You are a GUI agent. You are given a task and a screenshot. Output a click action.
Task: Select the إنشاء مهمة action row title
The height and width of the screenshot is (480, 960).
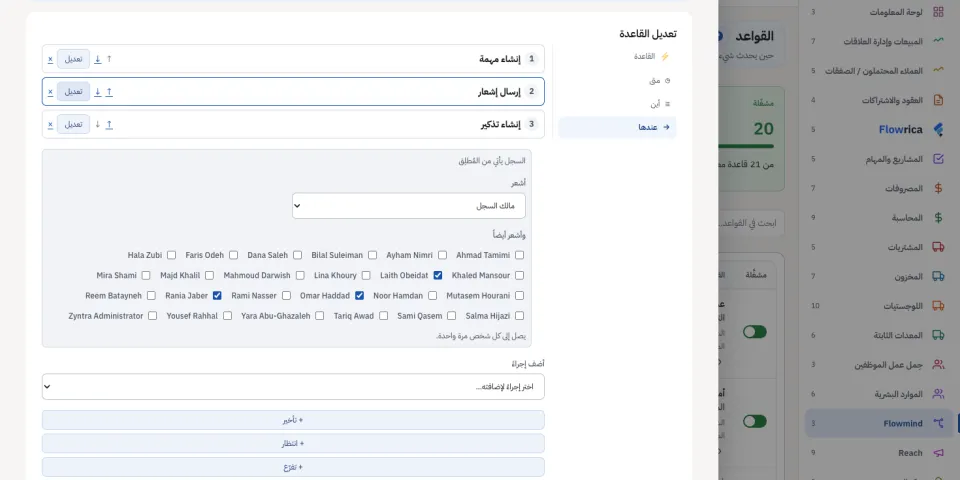click(500, 59)
